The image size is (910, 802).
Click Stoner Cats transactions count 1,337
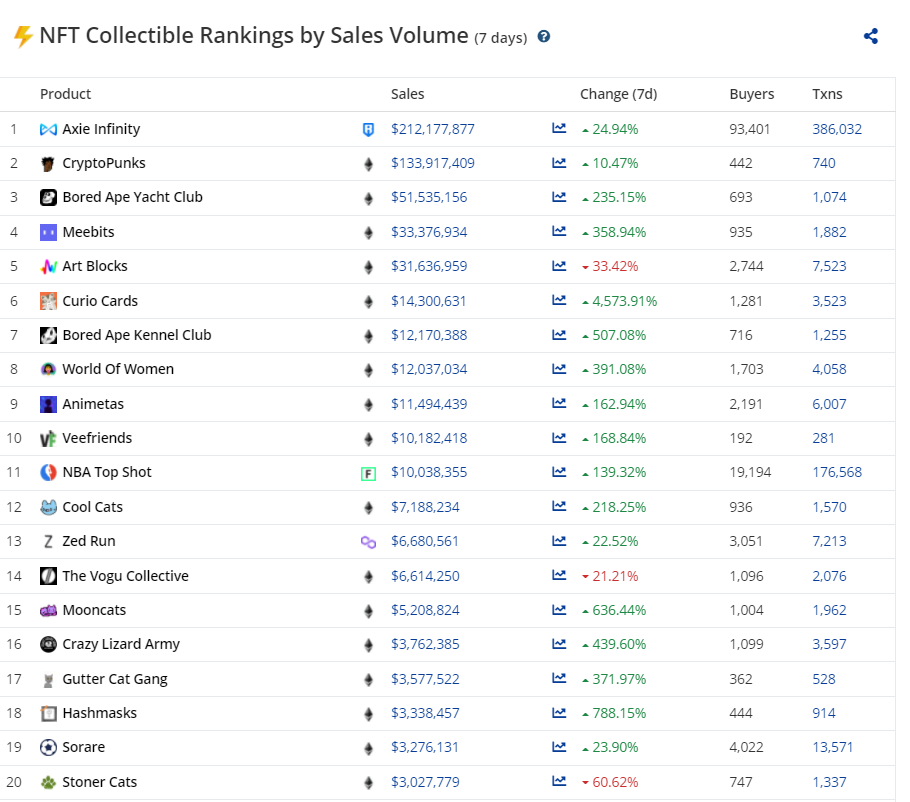tap(829, 782)
